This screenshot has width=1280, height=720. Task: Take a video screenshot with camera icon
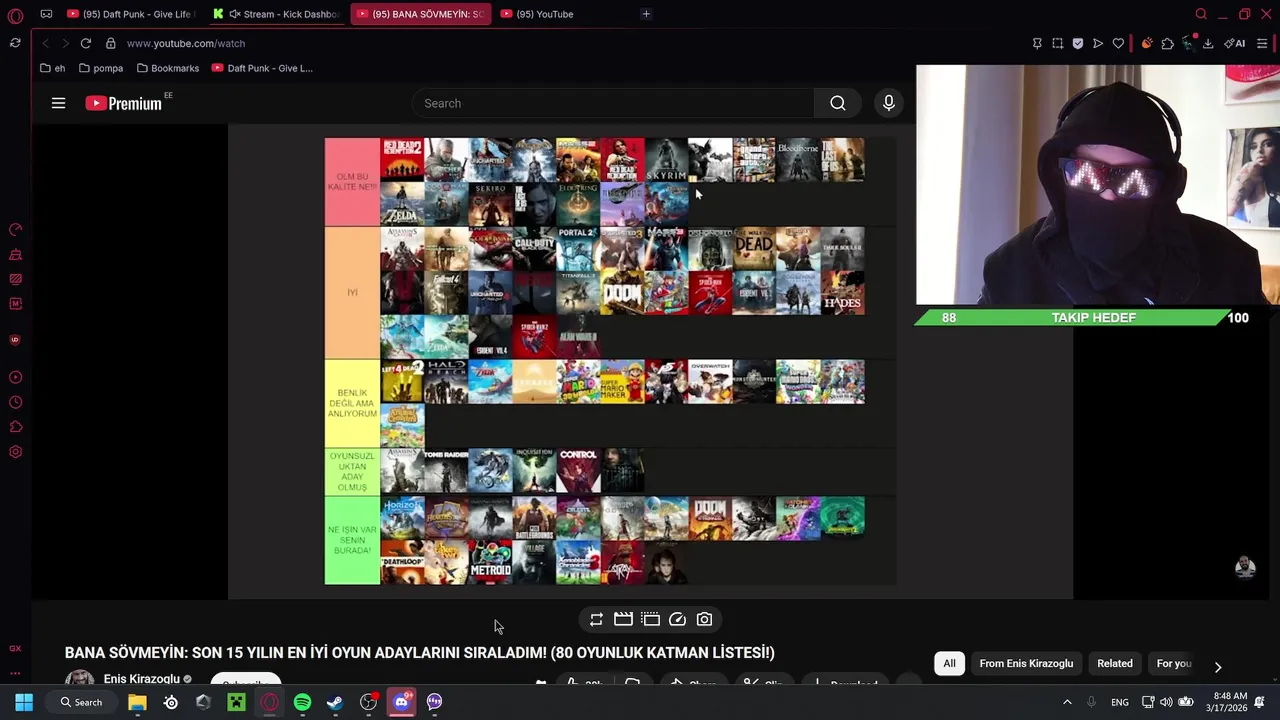704,620
